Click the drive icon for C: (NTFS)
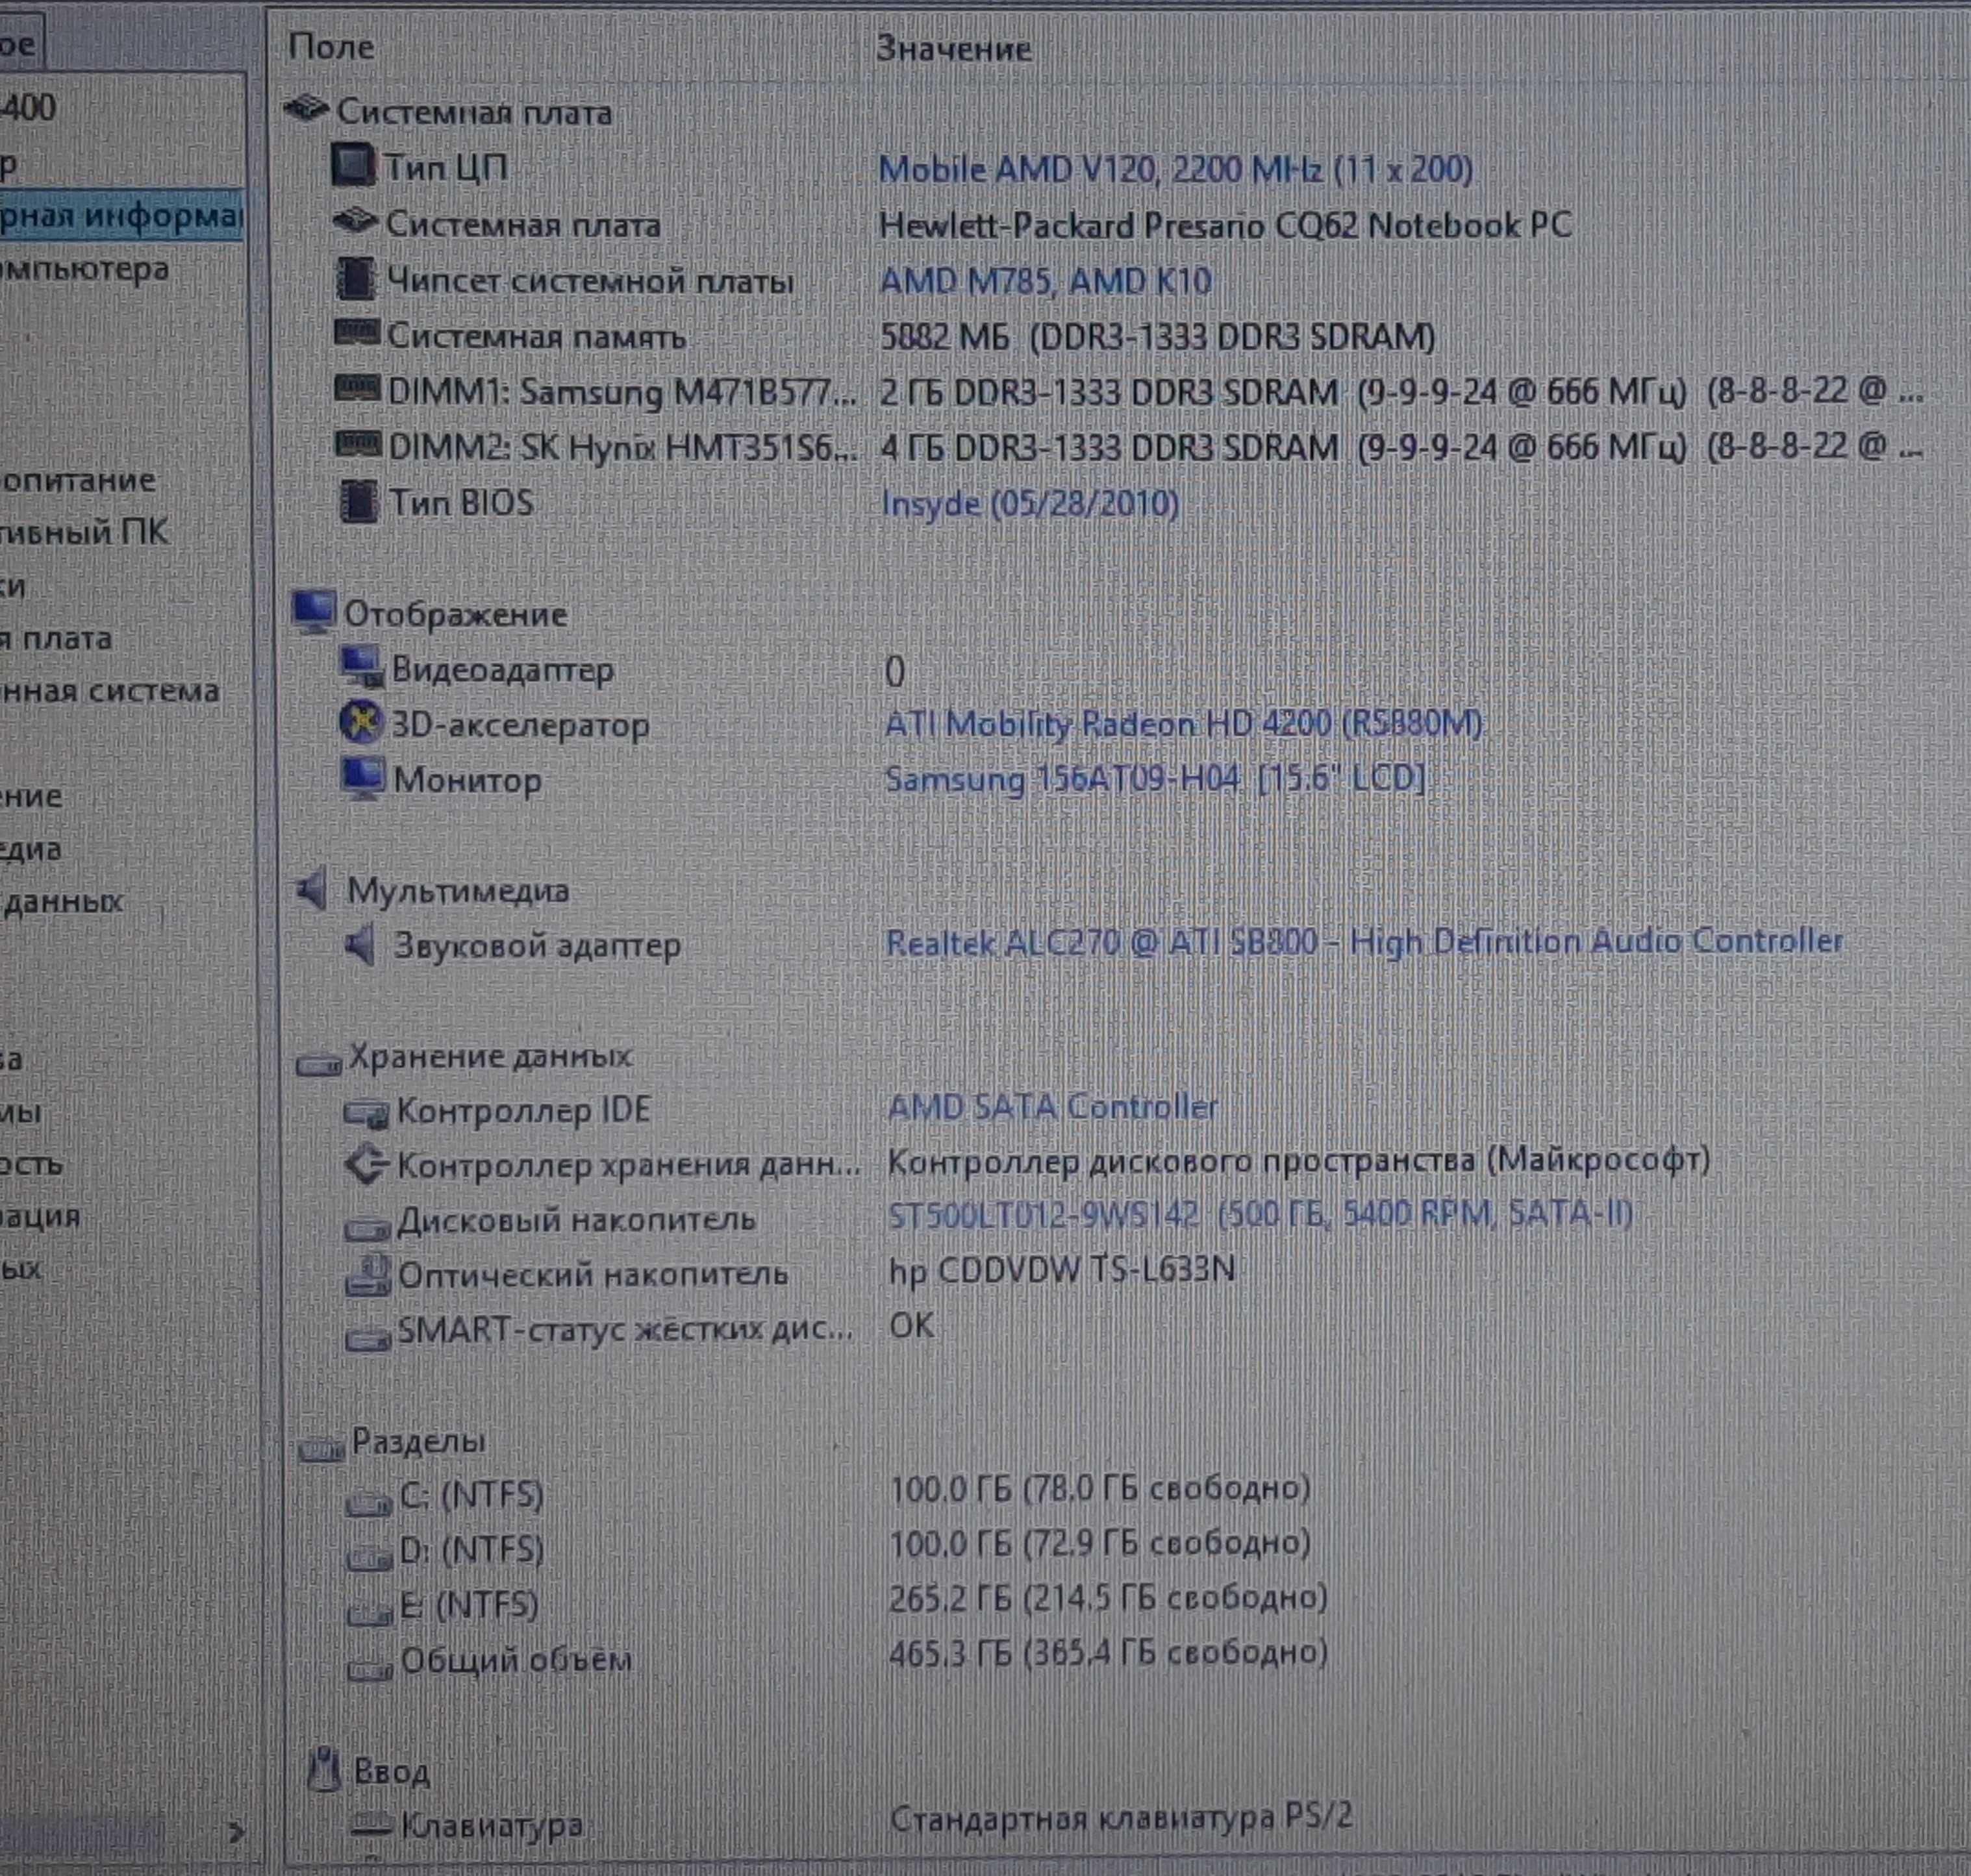The image size is (1971, 1876). [368, 1503]
